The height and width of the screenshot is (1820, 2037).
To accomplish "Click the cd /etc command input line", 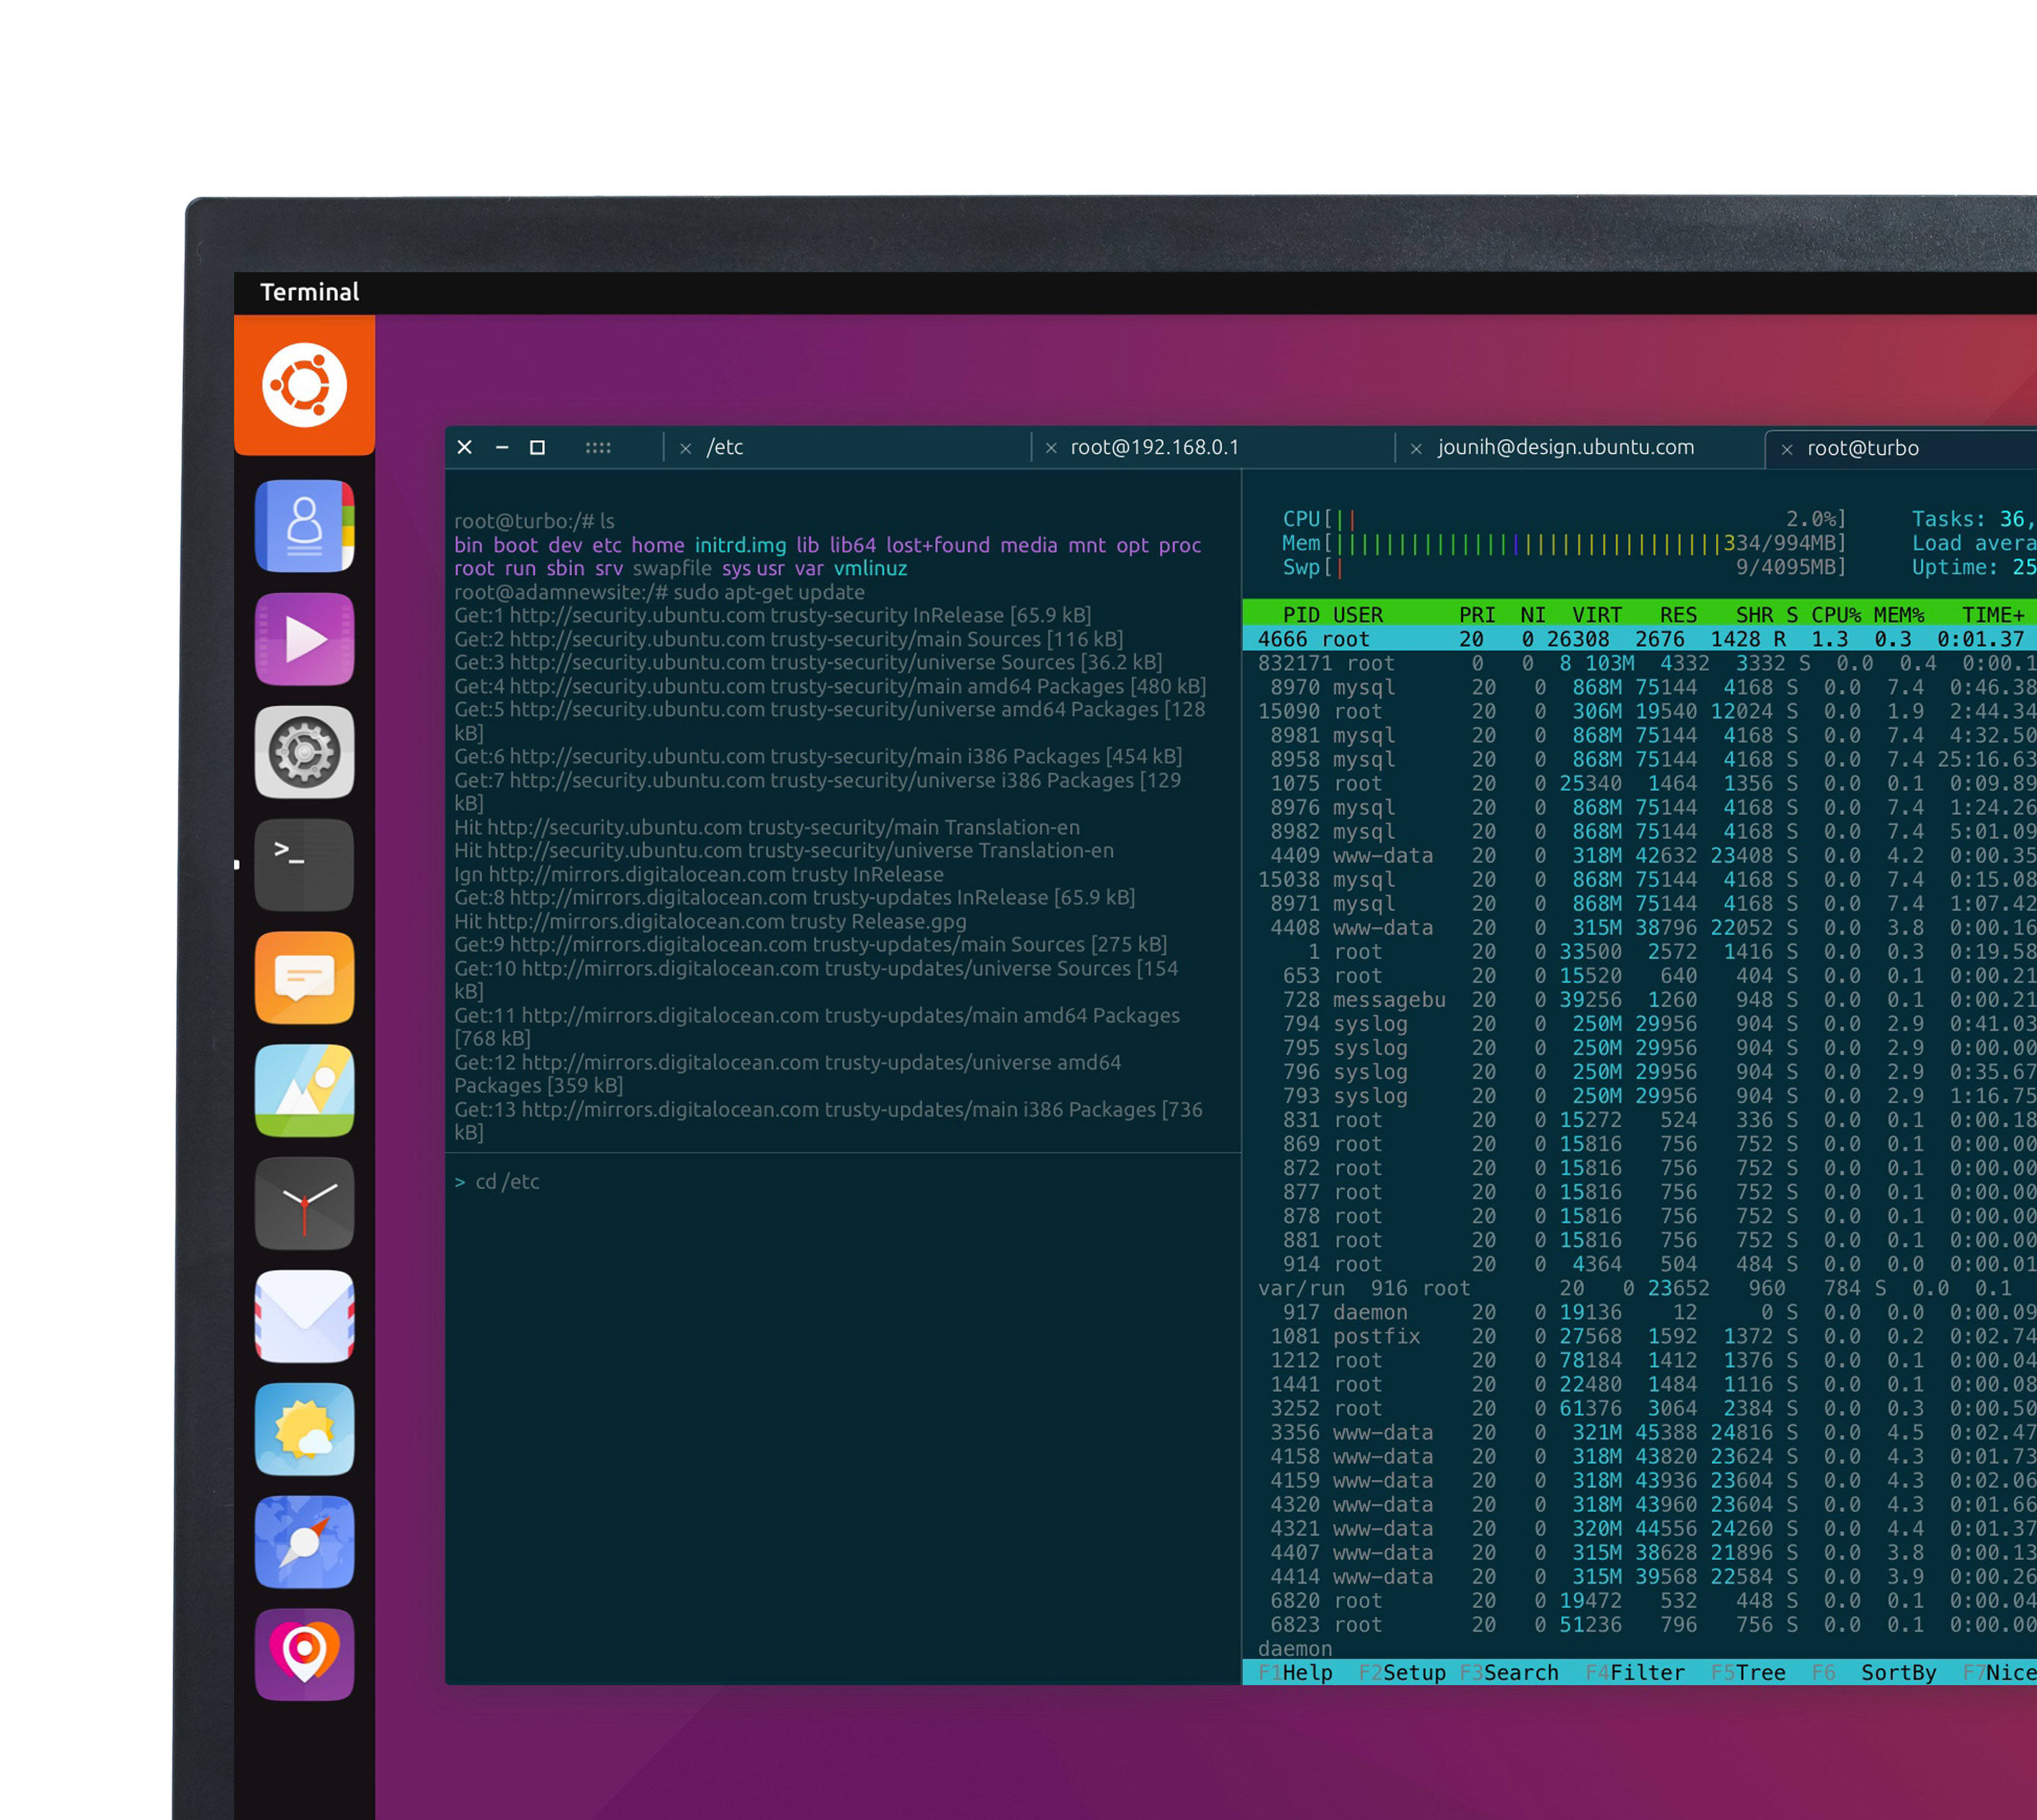I will coord(507,1182).
